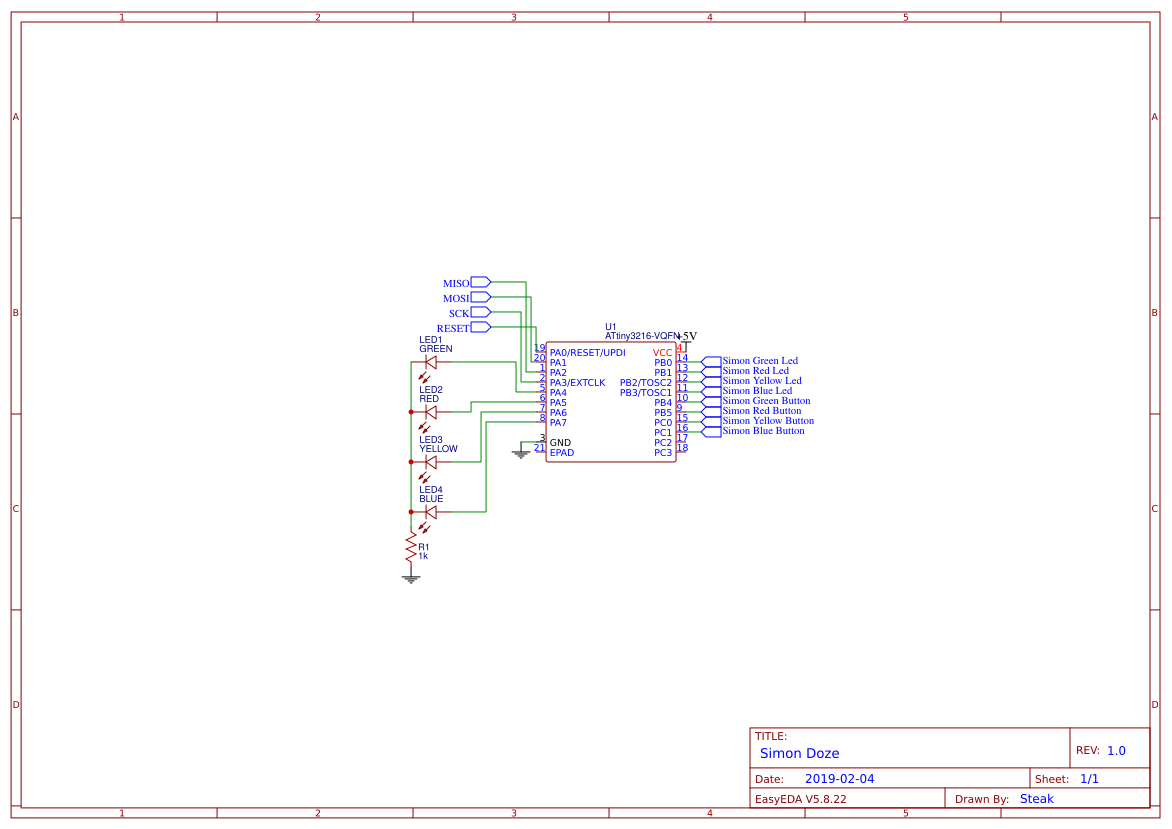Click the ATtiny3216-VQFN part name label

(641, 337)
